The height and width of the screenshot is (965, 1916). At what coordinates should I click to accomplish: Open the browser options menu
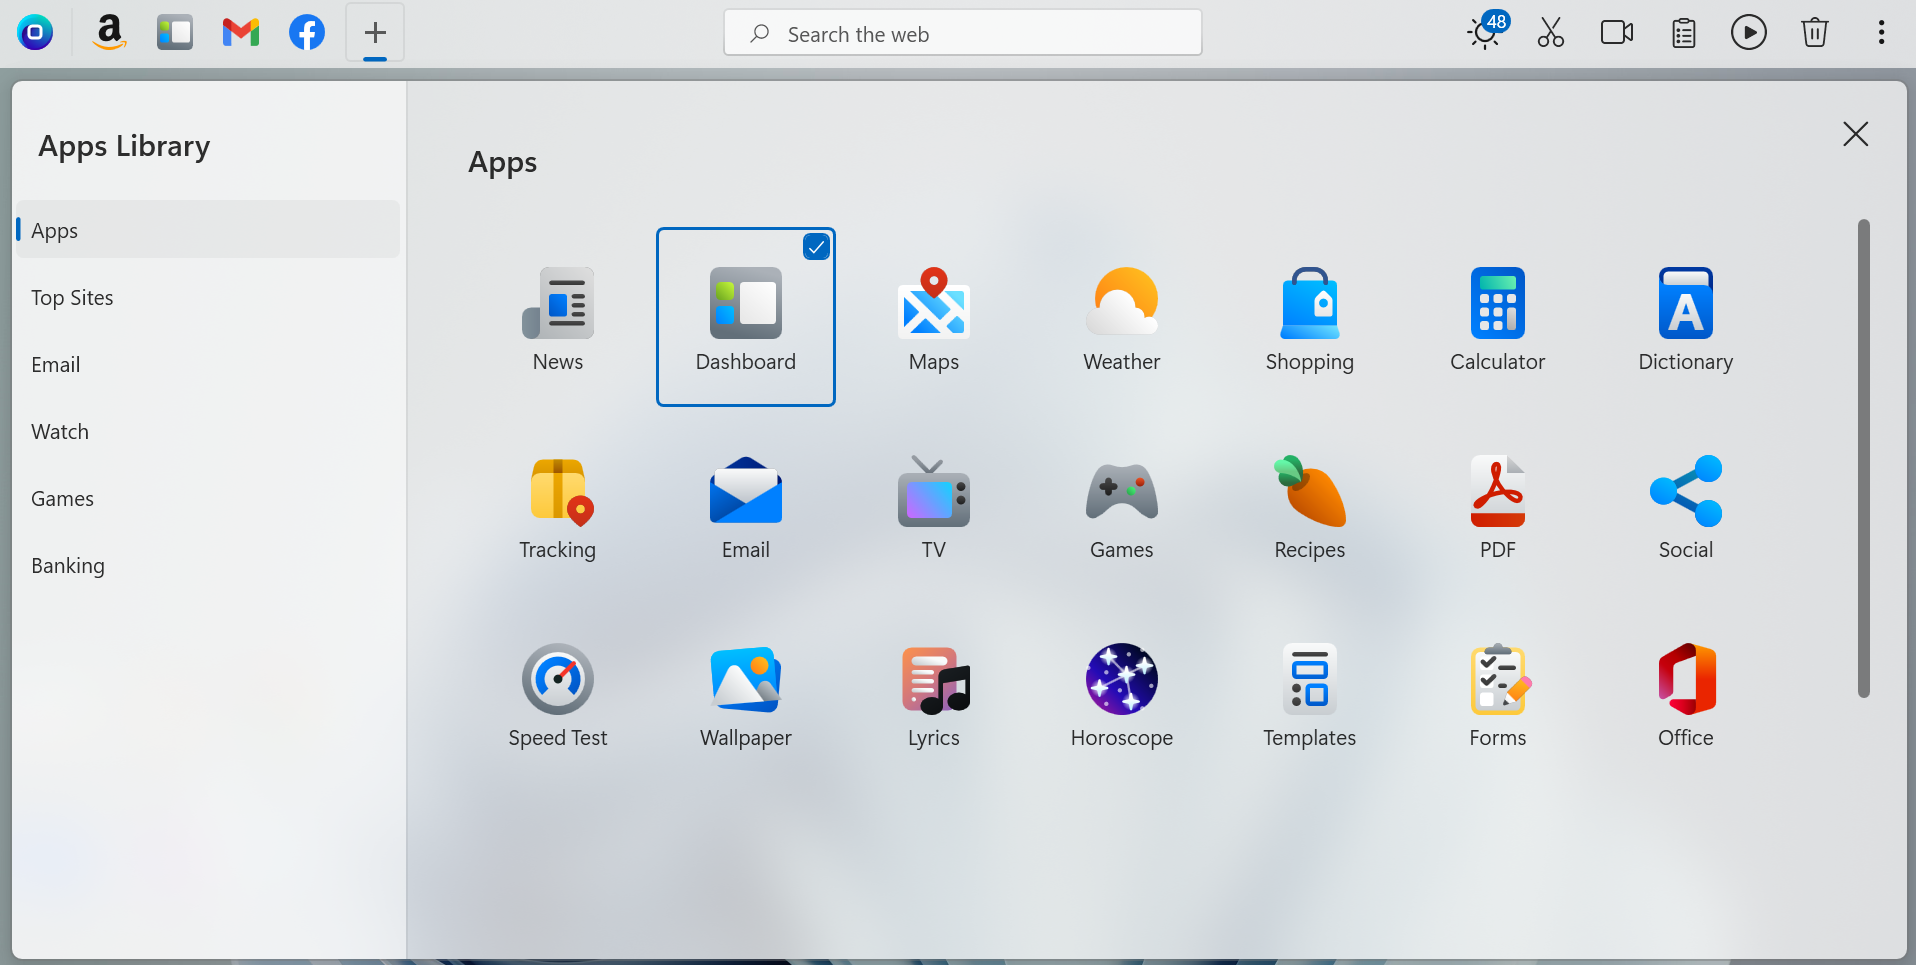click(x=1880, y=32)
